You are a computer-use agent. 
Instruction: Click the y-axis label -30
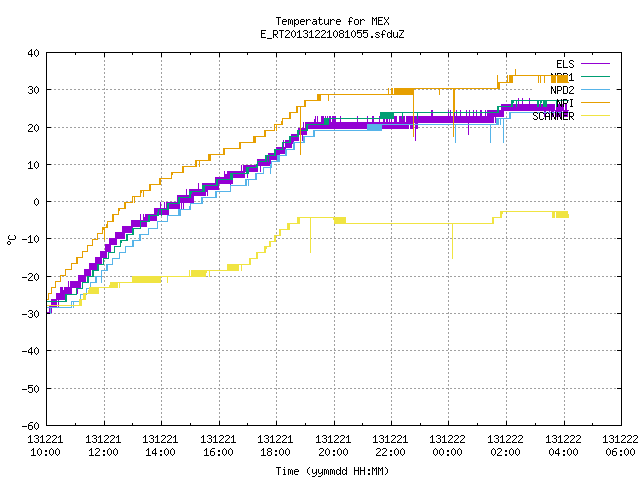pyautogui.click(x=31, y=314)
